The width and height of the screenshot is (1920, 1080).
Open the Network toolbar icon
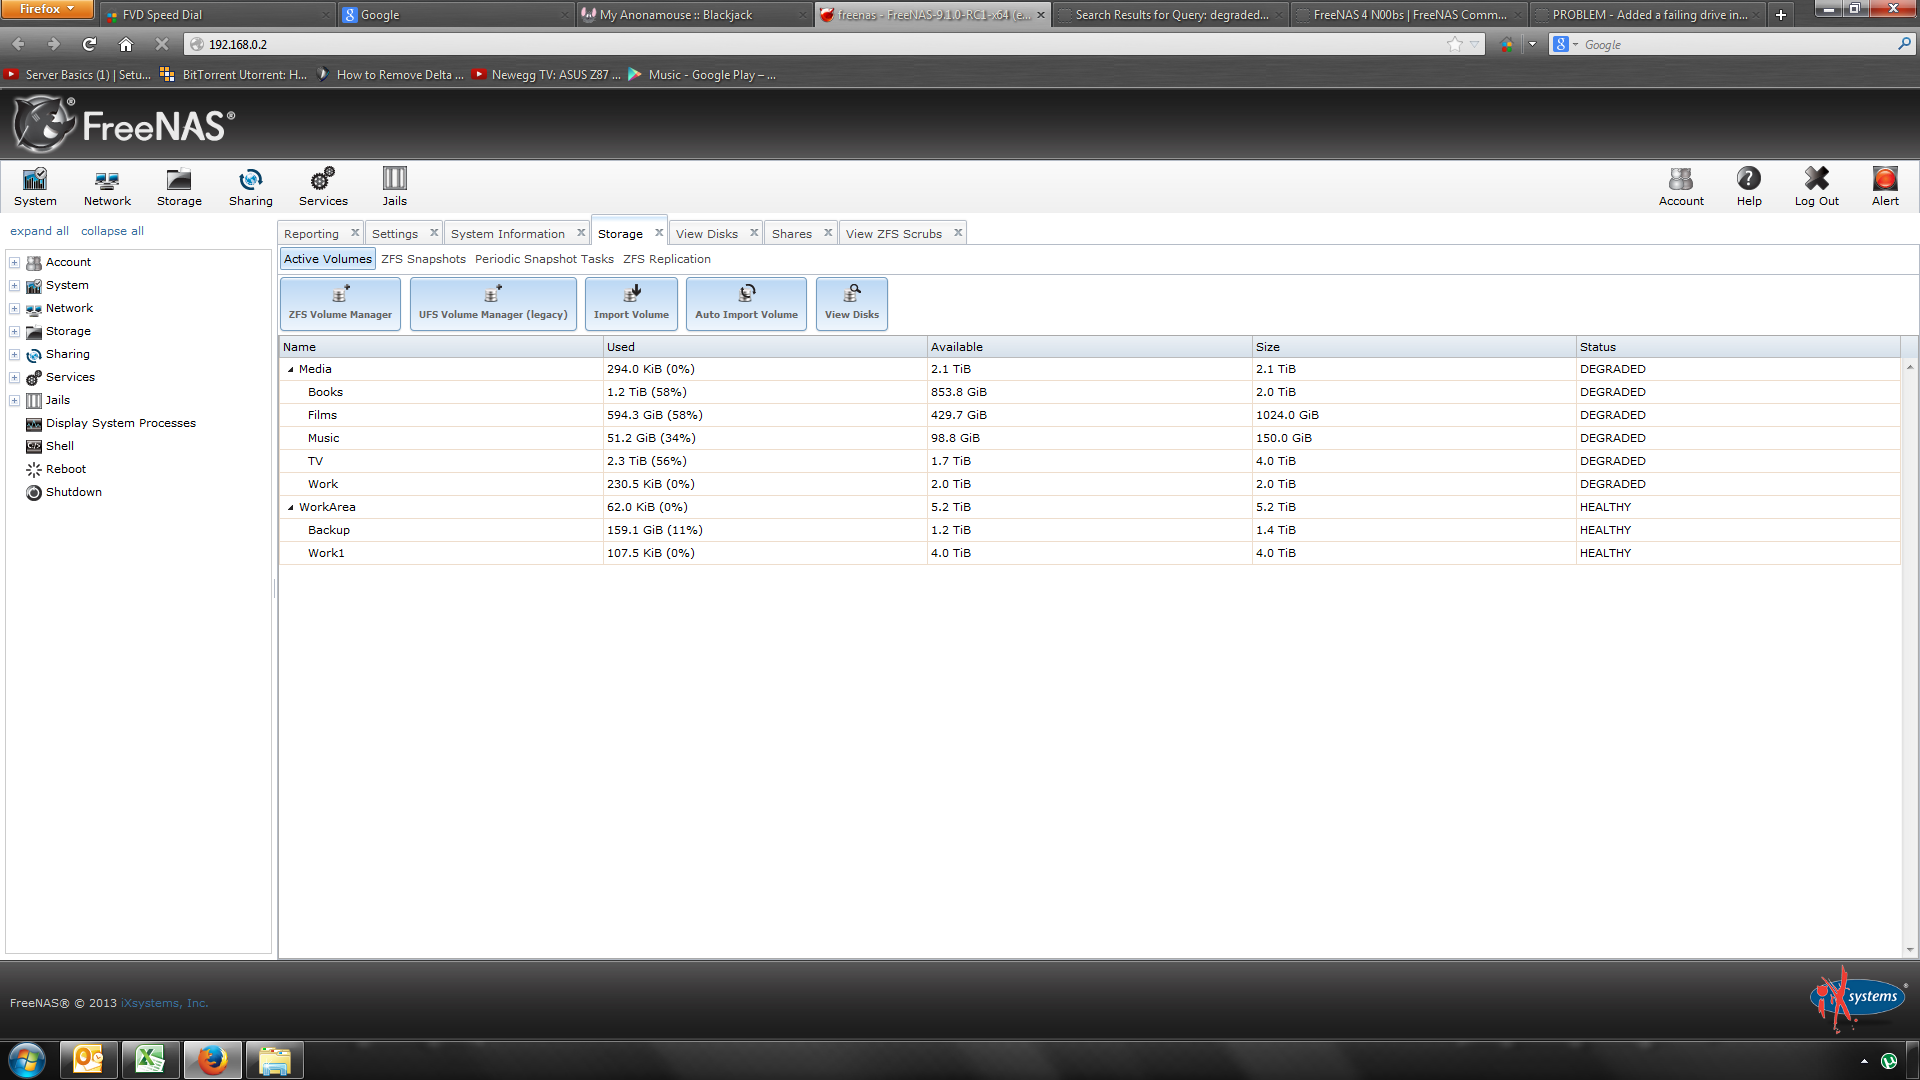[107, 180]
